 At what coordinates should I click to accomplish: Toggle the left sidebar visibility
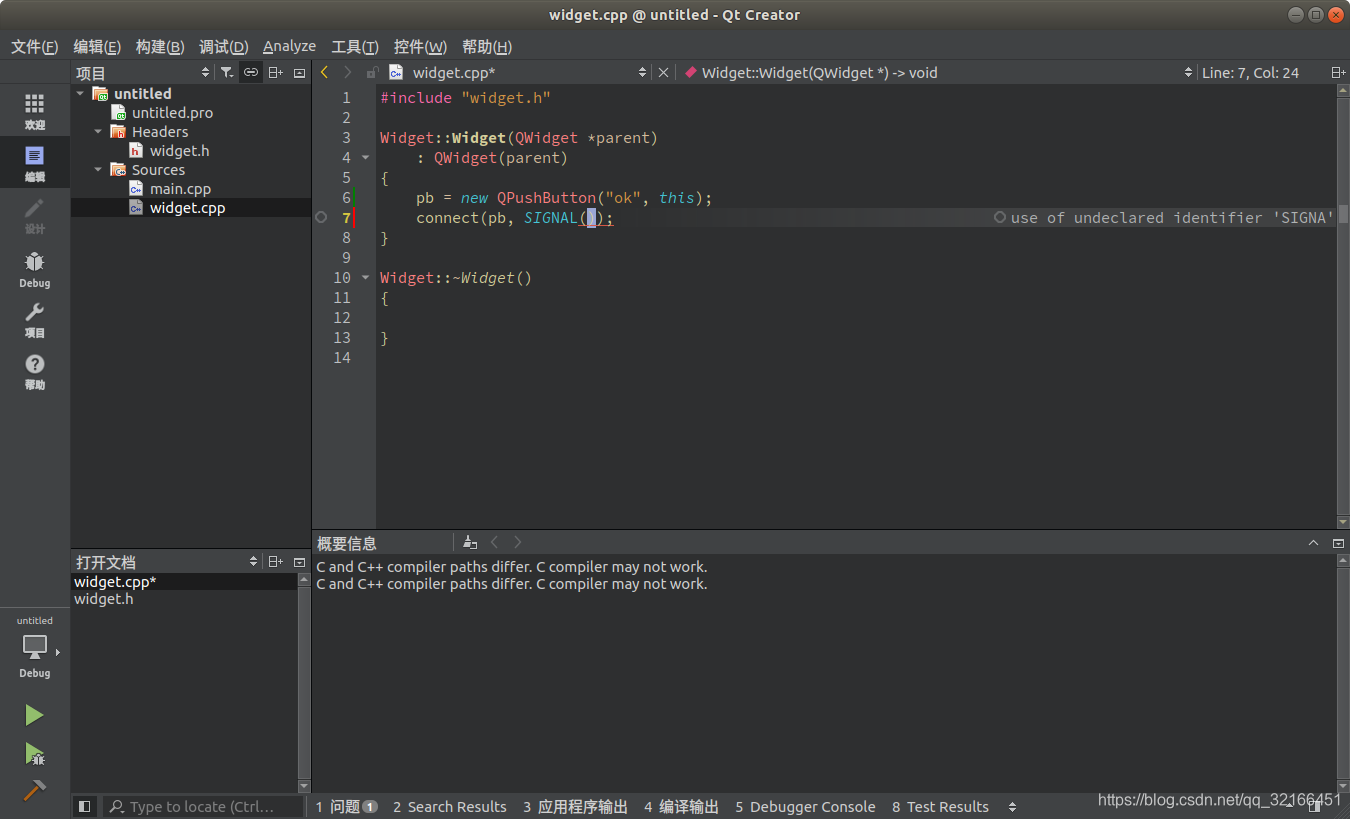(x=85, y=806)
